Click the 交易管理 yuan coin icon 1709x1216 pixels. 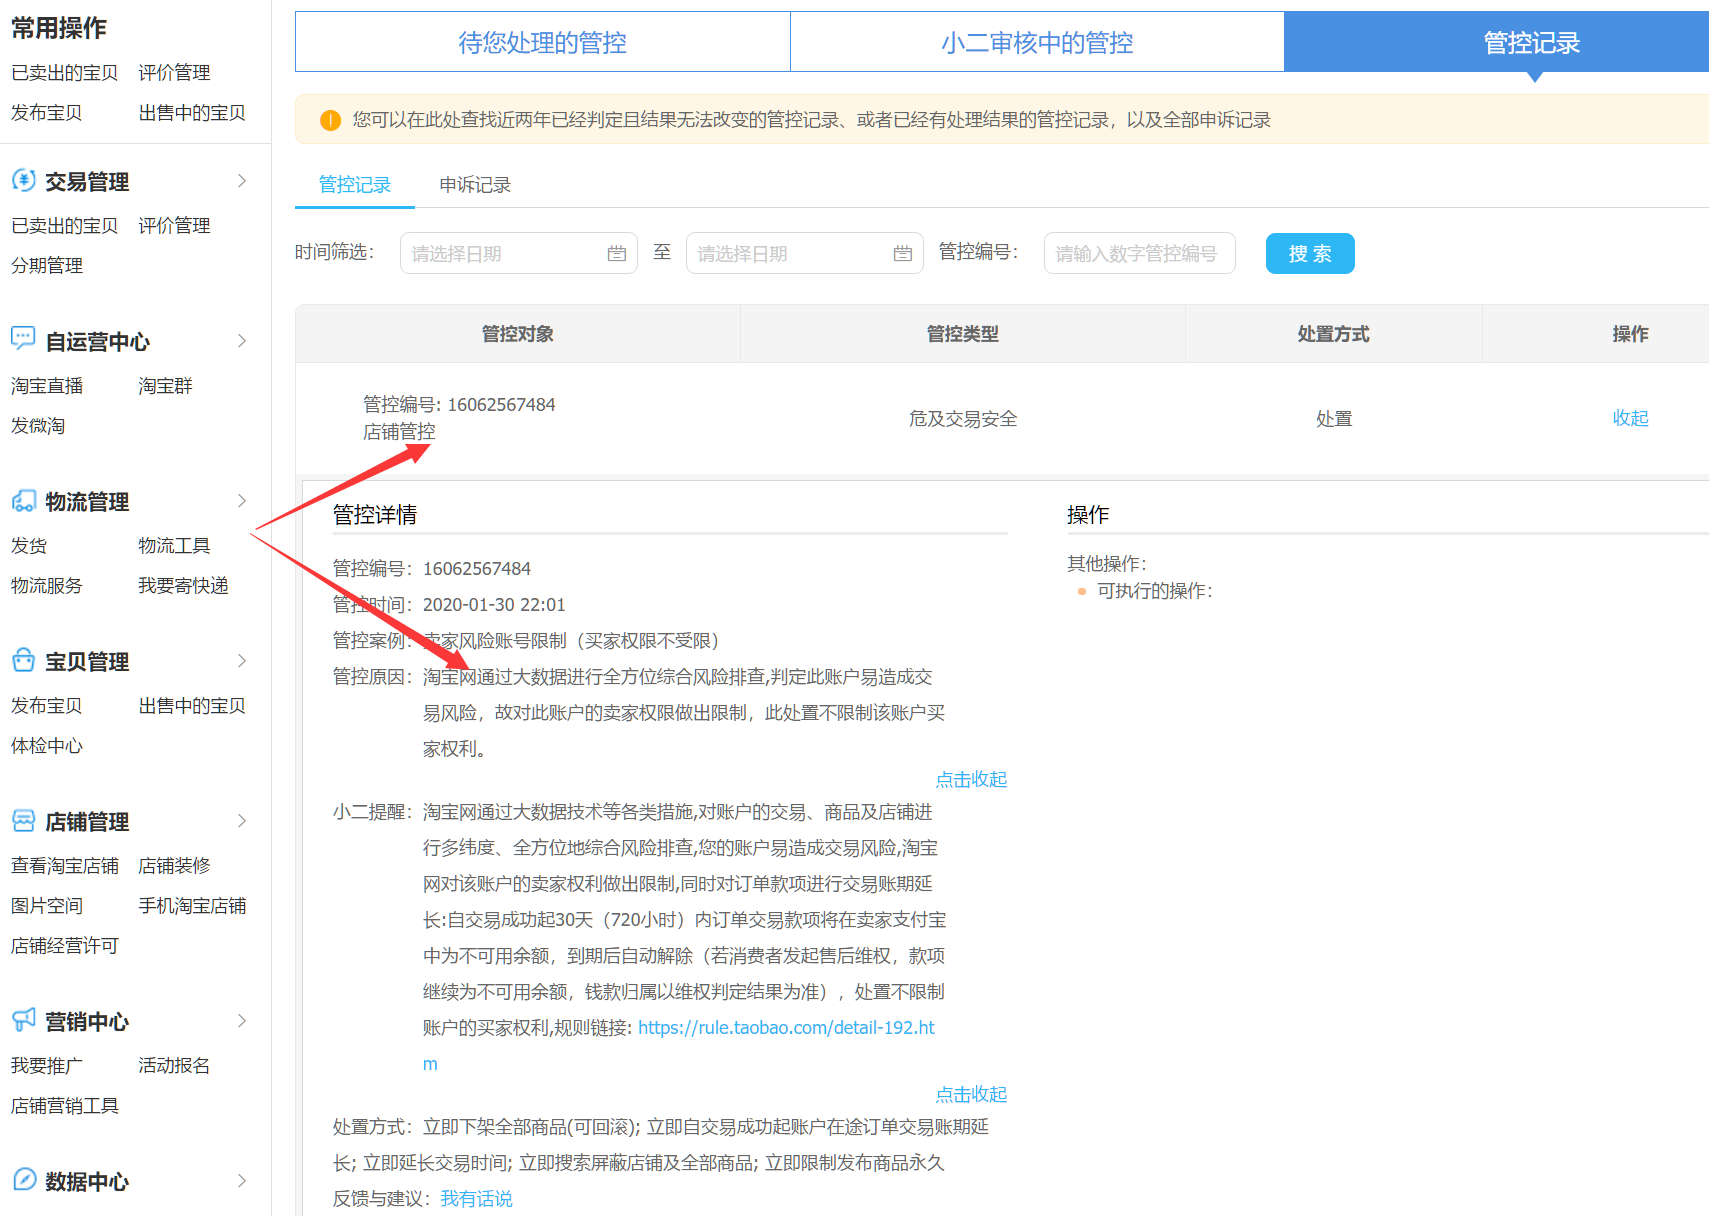click(x=23, y=180)
